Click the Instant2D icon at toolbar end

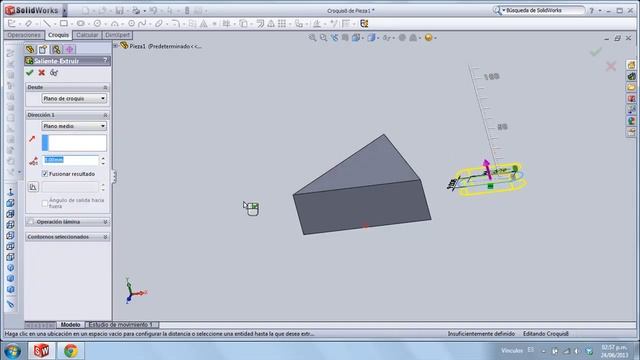tap(364, 24)
